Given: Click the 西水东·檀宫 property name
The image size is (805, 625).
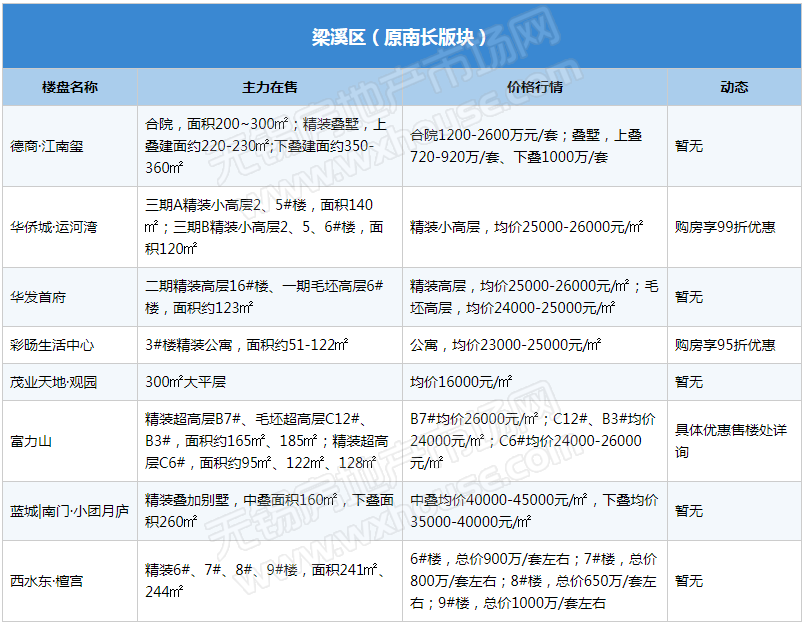Looking at the screenshot, I should [x=47, y=581].
